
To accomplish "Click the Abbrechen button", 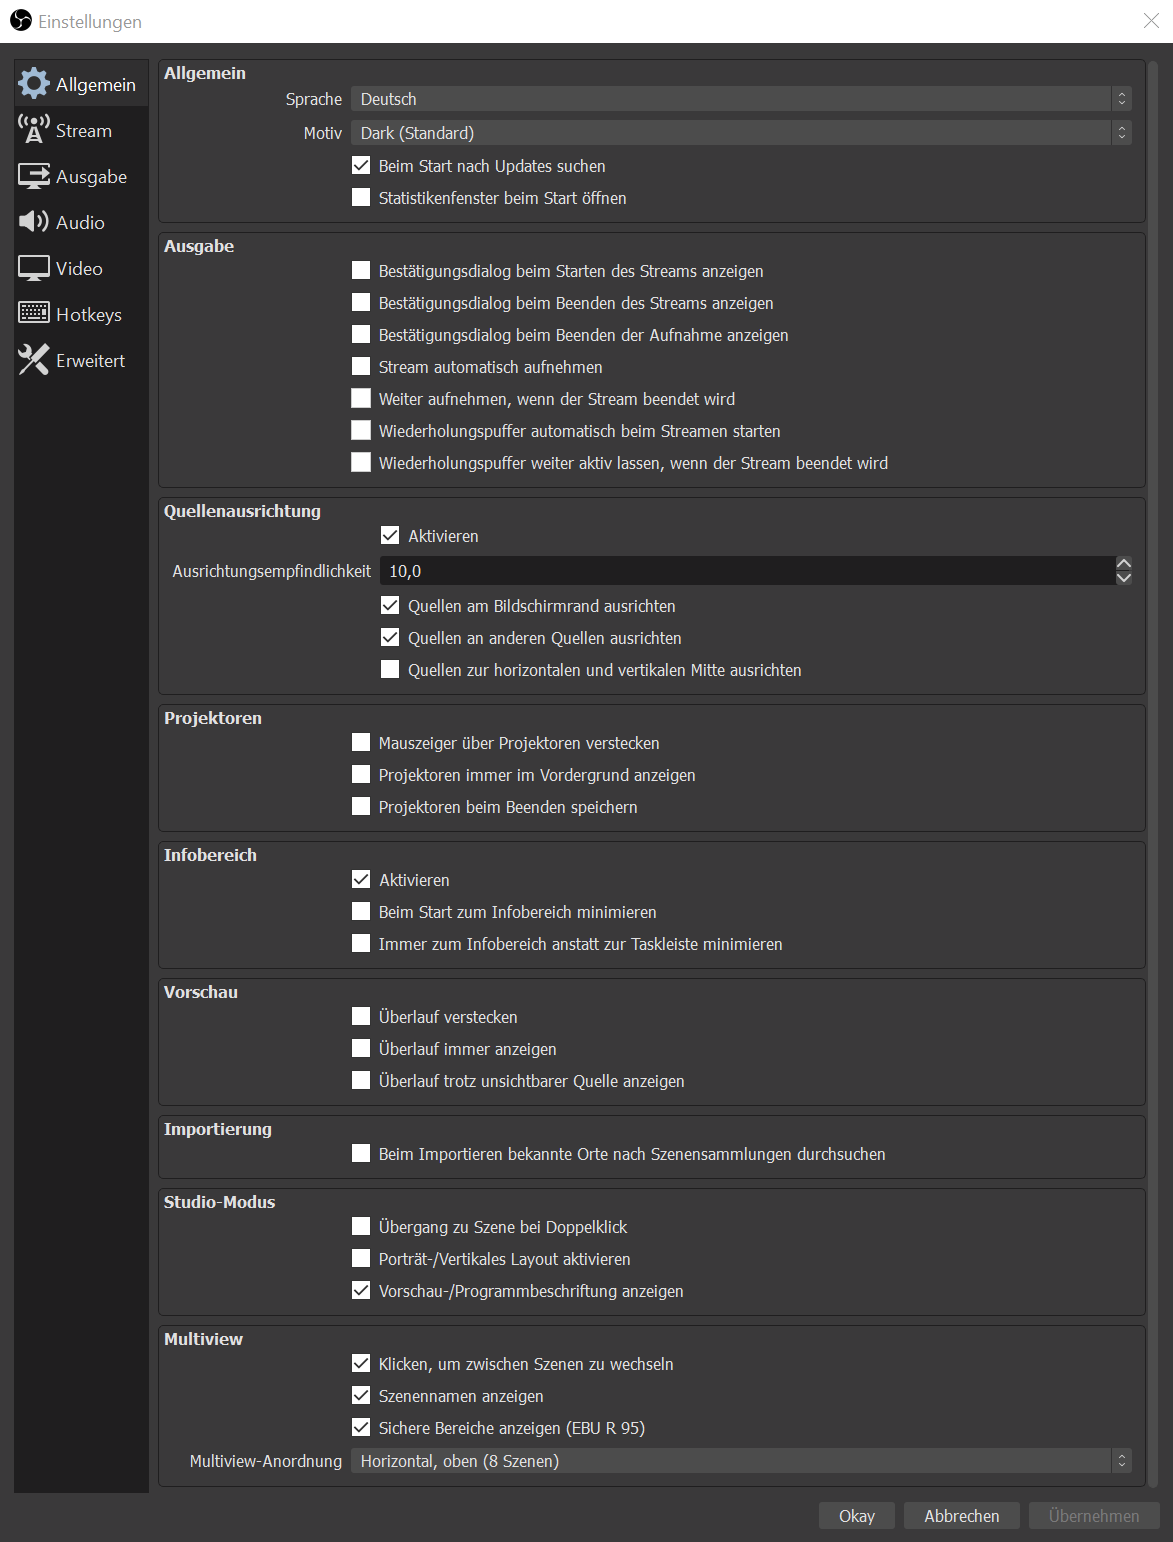I will click(961, 1516).
